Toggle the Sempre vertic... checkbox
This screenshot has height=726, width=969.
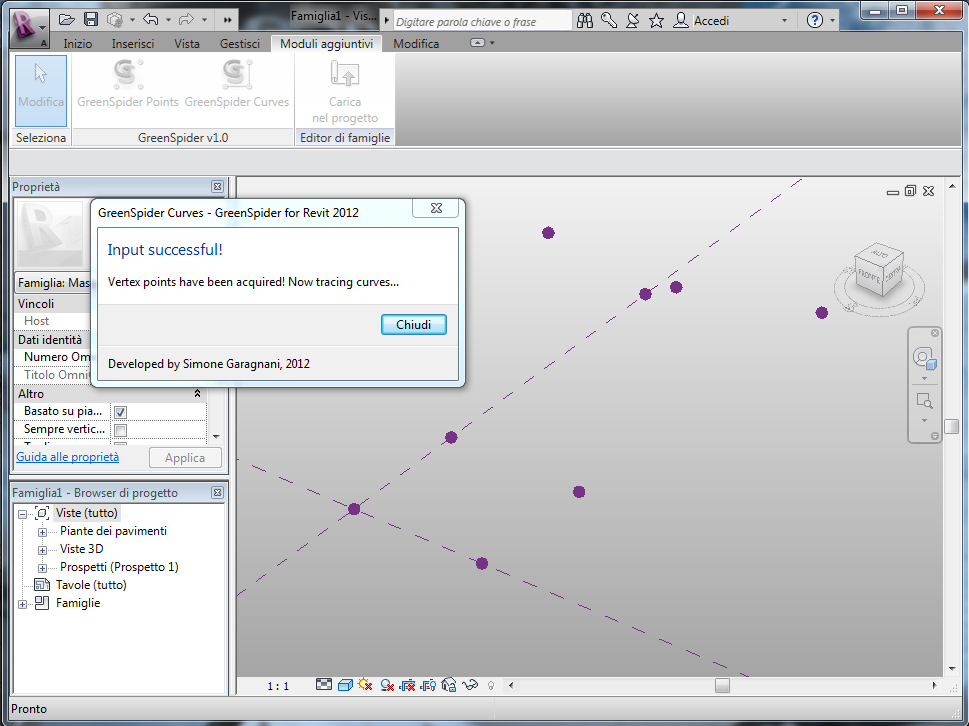121,430
